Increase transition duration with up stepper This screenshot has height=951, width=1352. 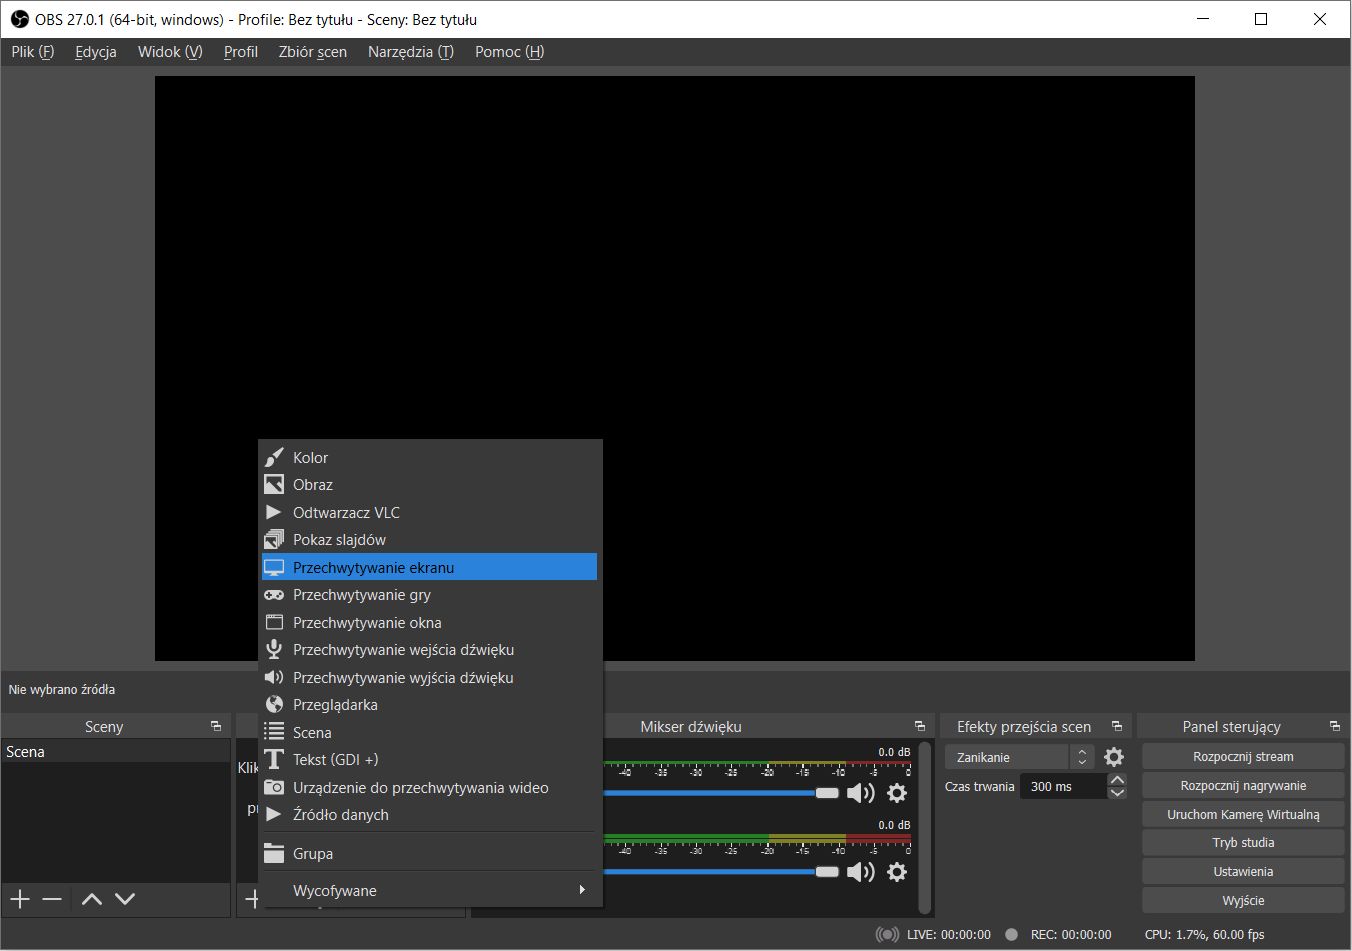pyautogui.click(x=1117, y=780)
